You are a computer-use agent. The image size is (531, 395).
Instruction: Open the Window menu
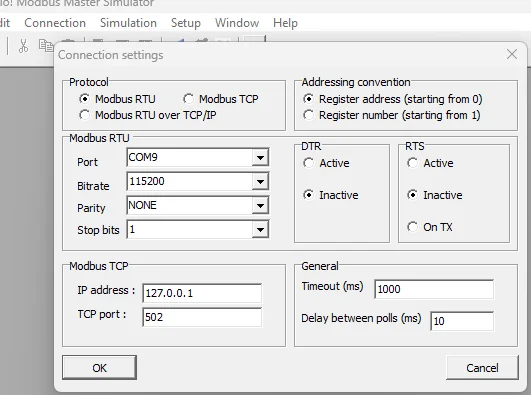(x=237, y=23)
